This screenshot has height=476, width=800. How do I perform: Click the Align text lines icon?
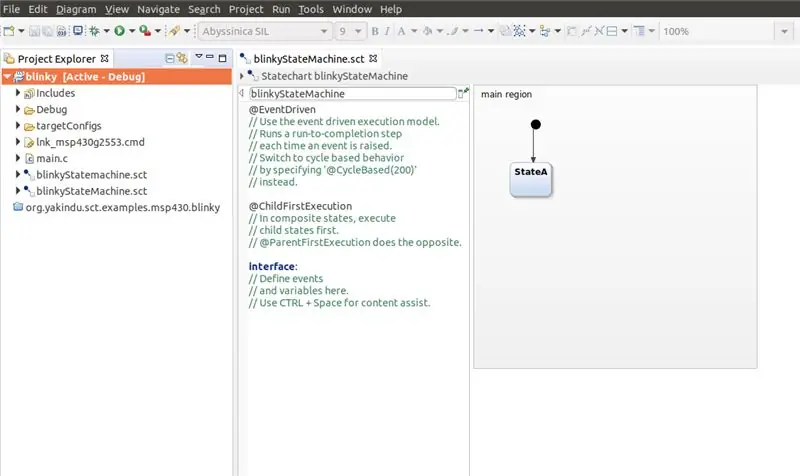tap(639, 31)
